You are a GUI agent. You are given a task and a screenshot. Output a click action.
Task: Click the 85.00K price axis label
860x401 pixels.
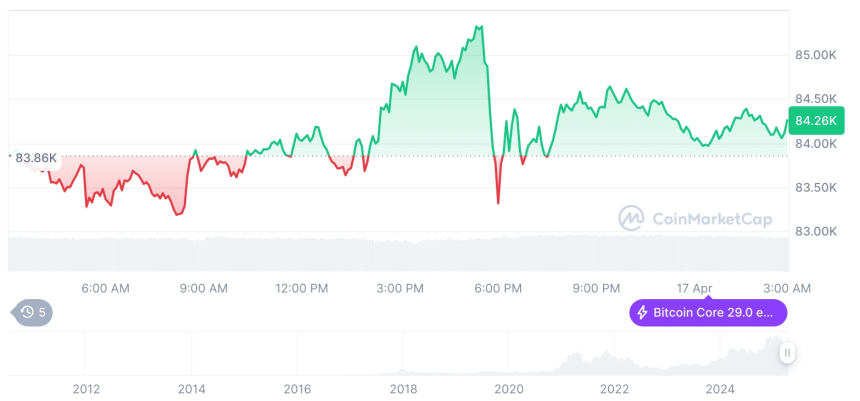[816, 54]
